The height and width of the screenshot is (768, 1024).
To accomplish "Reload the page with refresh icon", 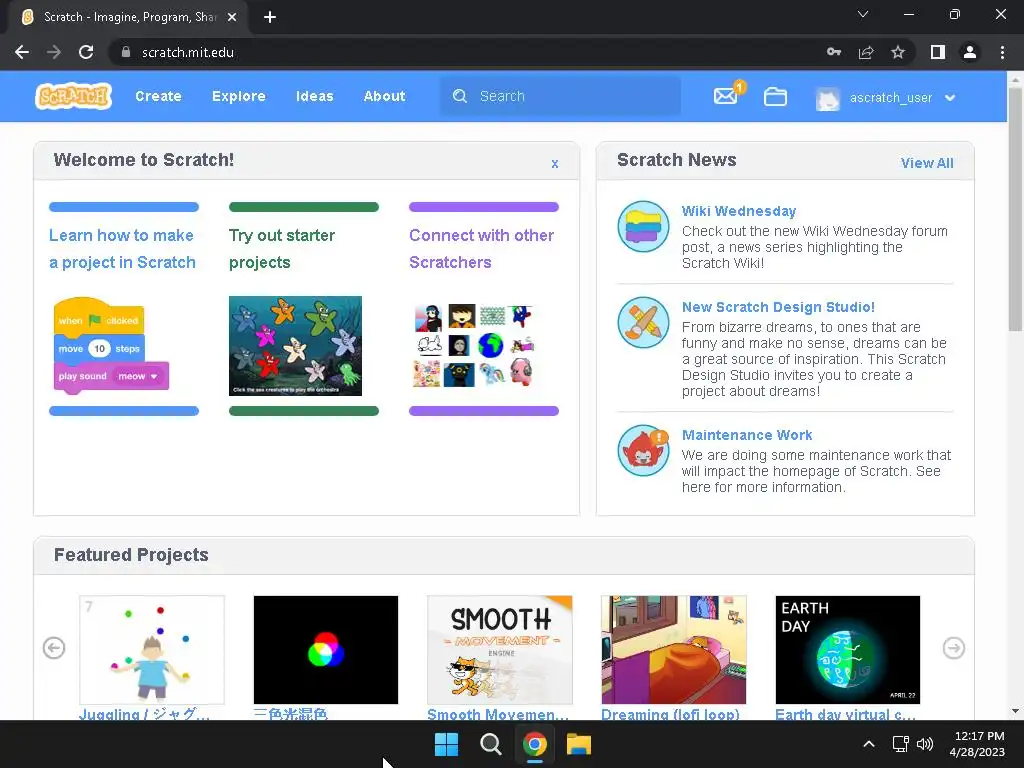I will click(x=86, y=52).
